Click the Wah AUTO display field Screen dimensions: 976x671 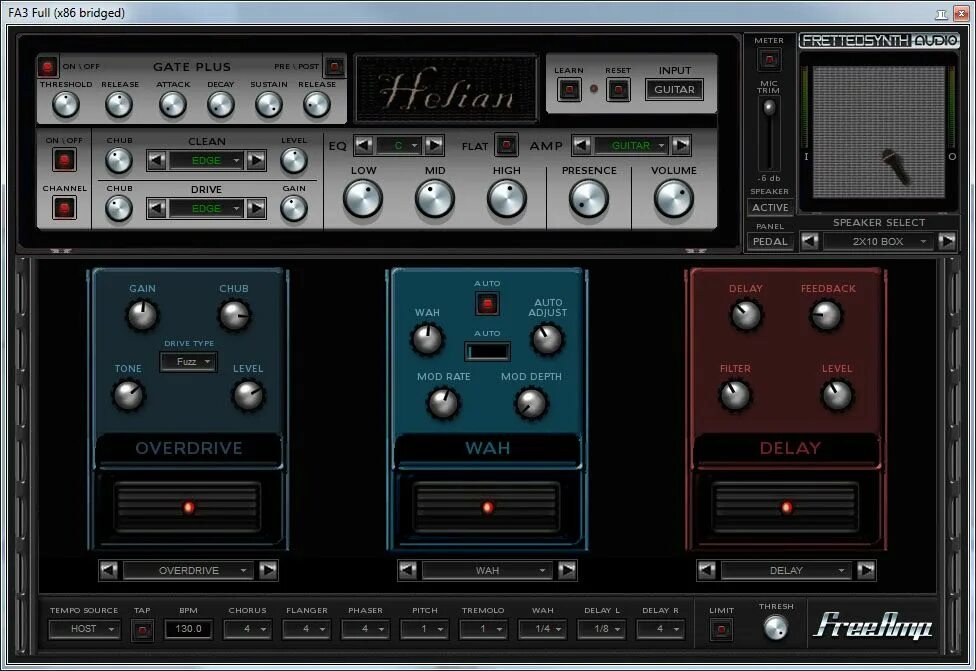(x=487, y=352)
